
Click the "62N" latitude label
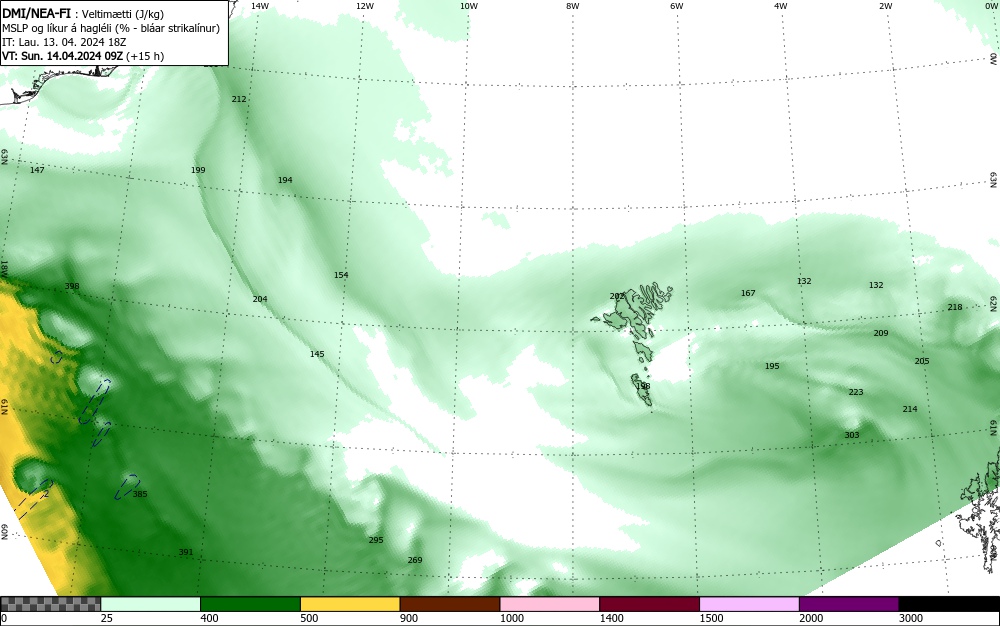pyautogui.click(x=994, y=303)
